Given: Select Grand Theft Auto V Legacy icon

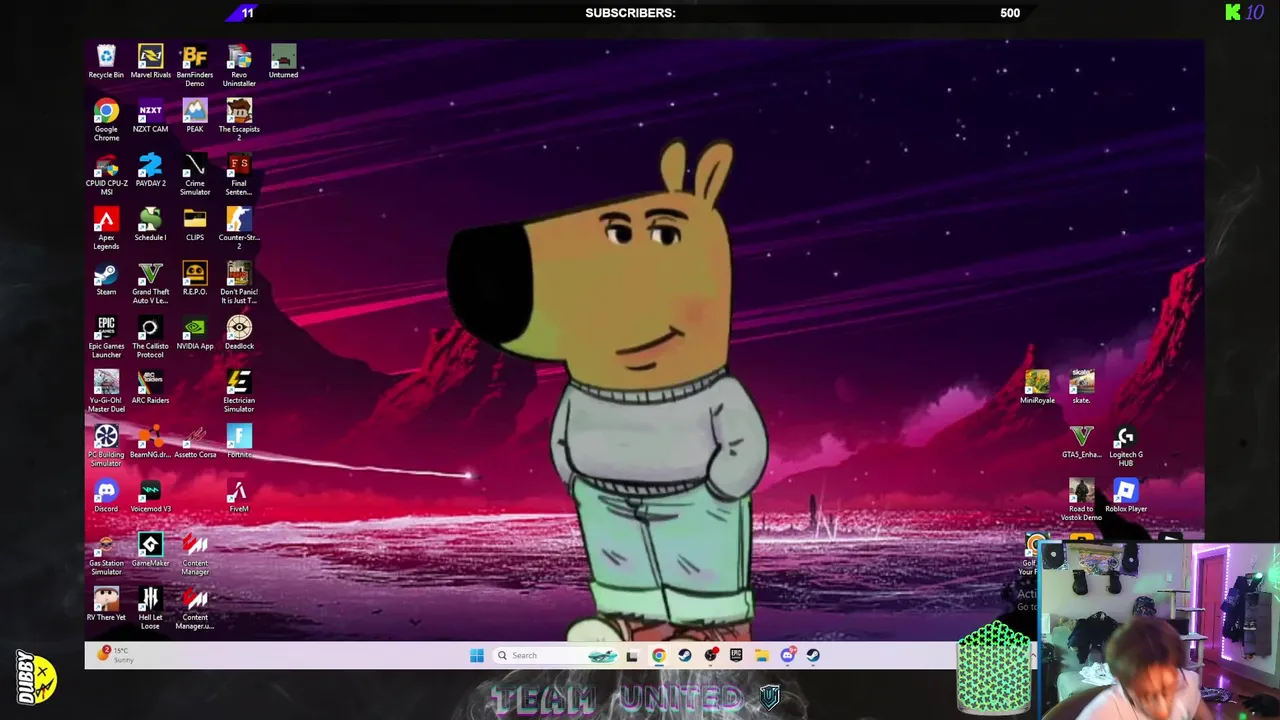Looking at the screenshot, I should [150, 282].
